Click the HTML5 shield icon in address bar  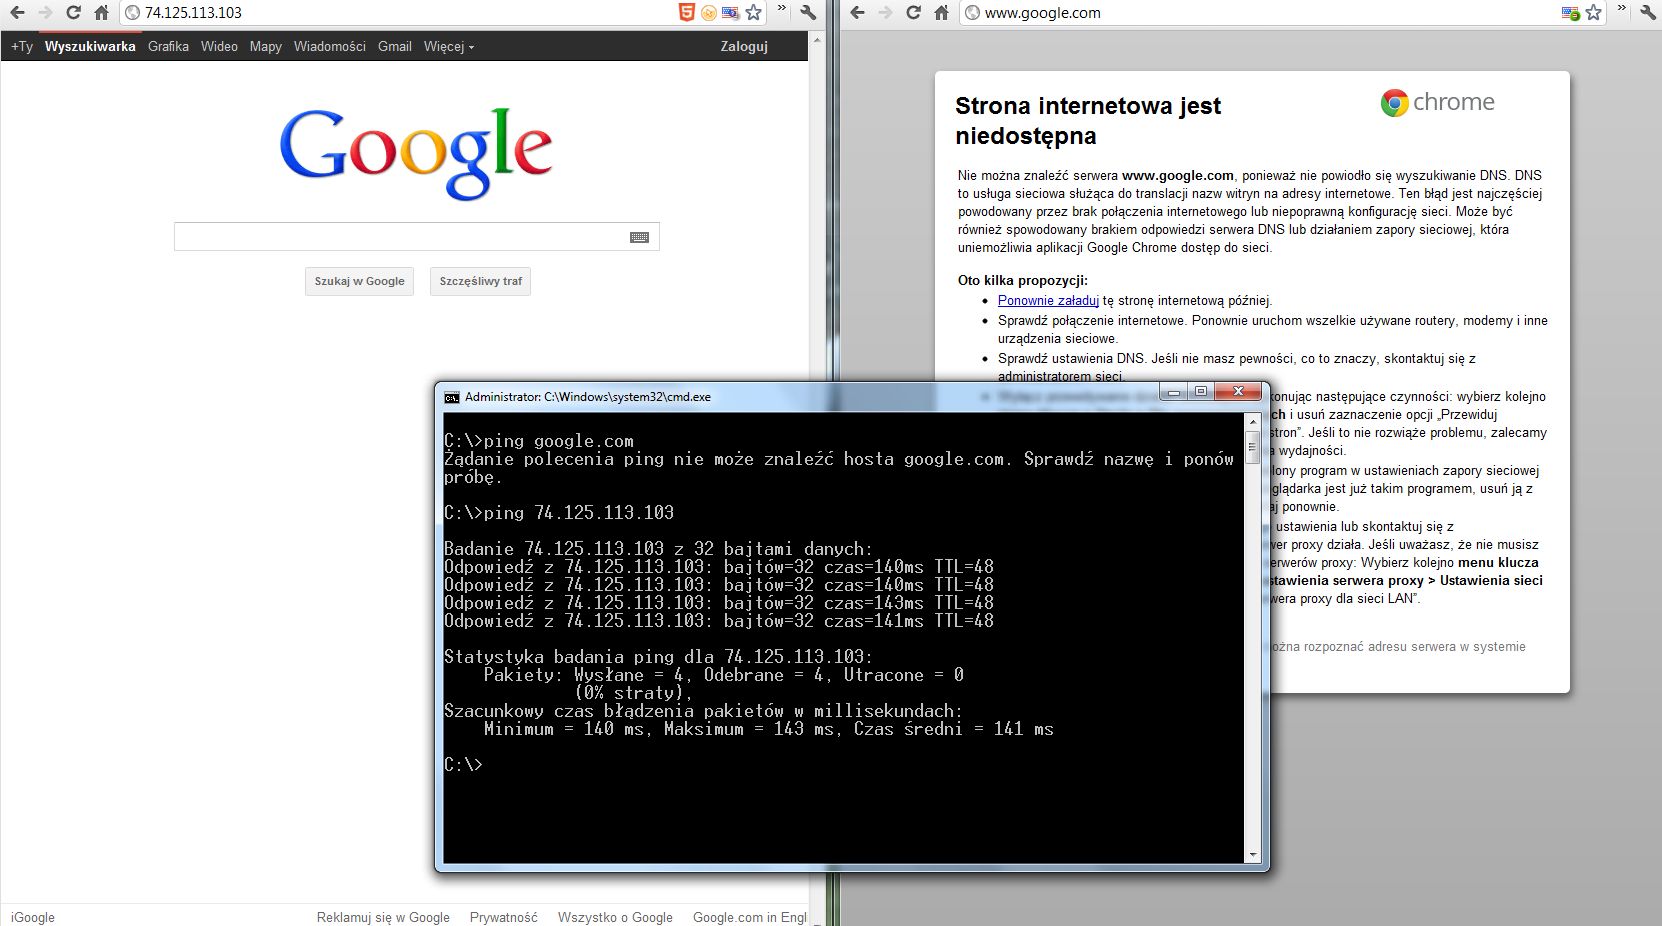[686, 12]
